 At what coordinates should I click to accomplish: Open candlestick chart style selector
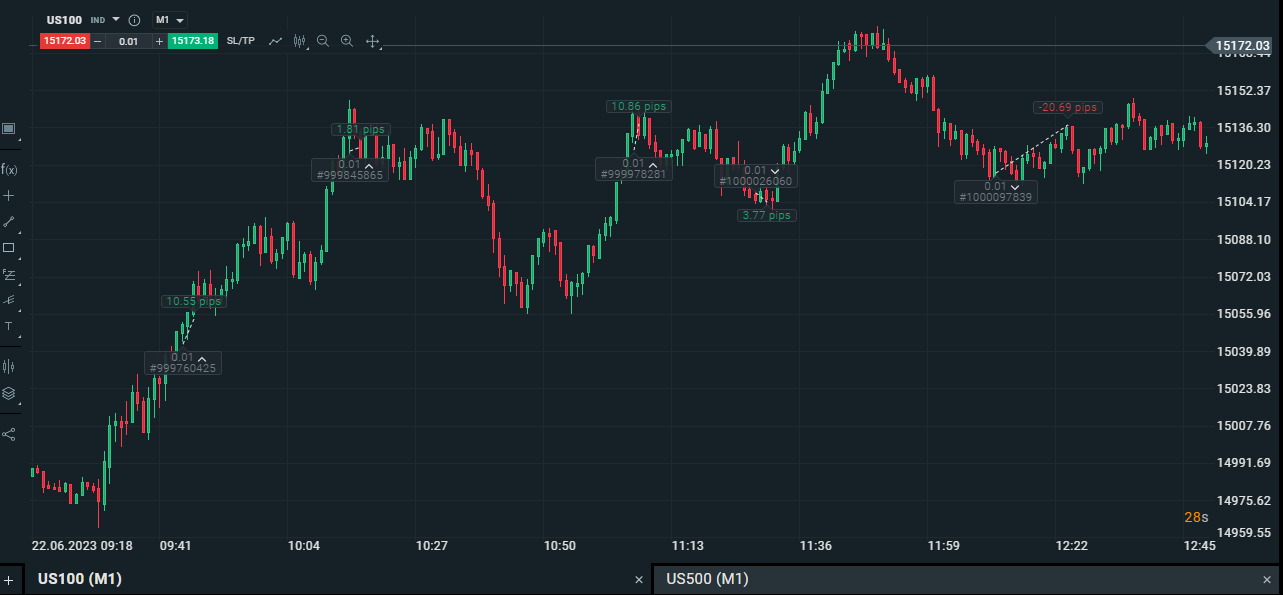click(x=298, y=41)
